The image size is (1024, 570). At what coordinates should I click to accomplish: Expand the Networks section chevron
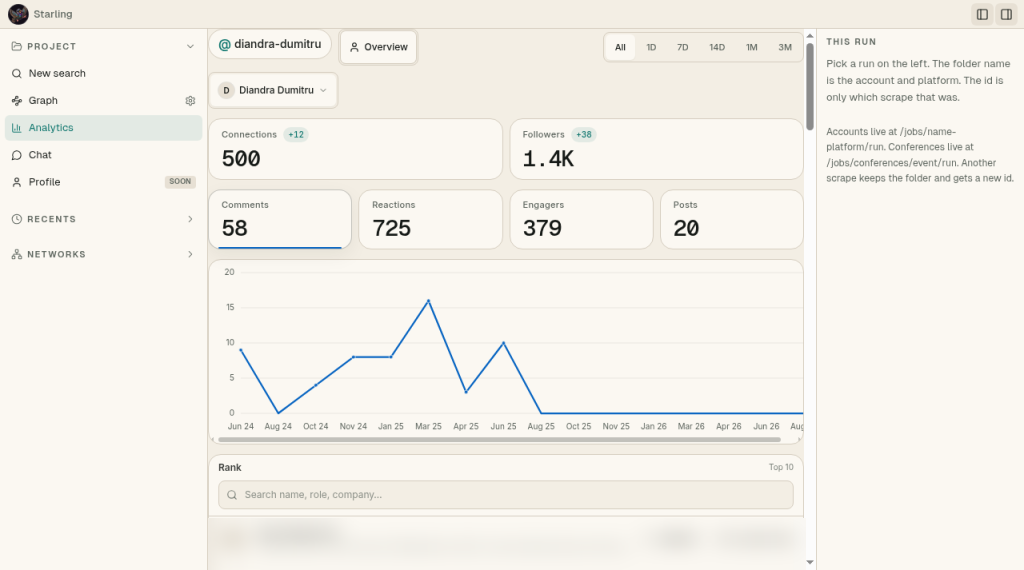coord(190,255)
